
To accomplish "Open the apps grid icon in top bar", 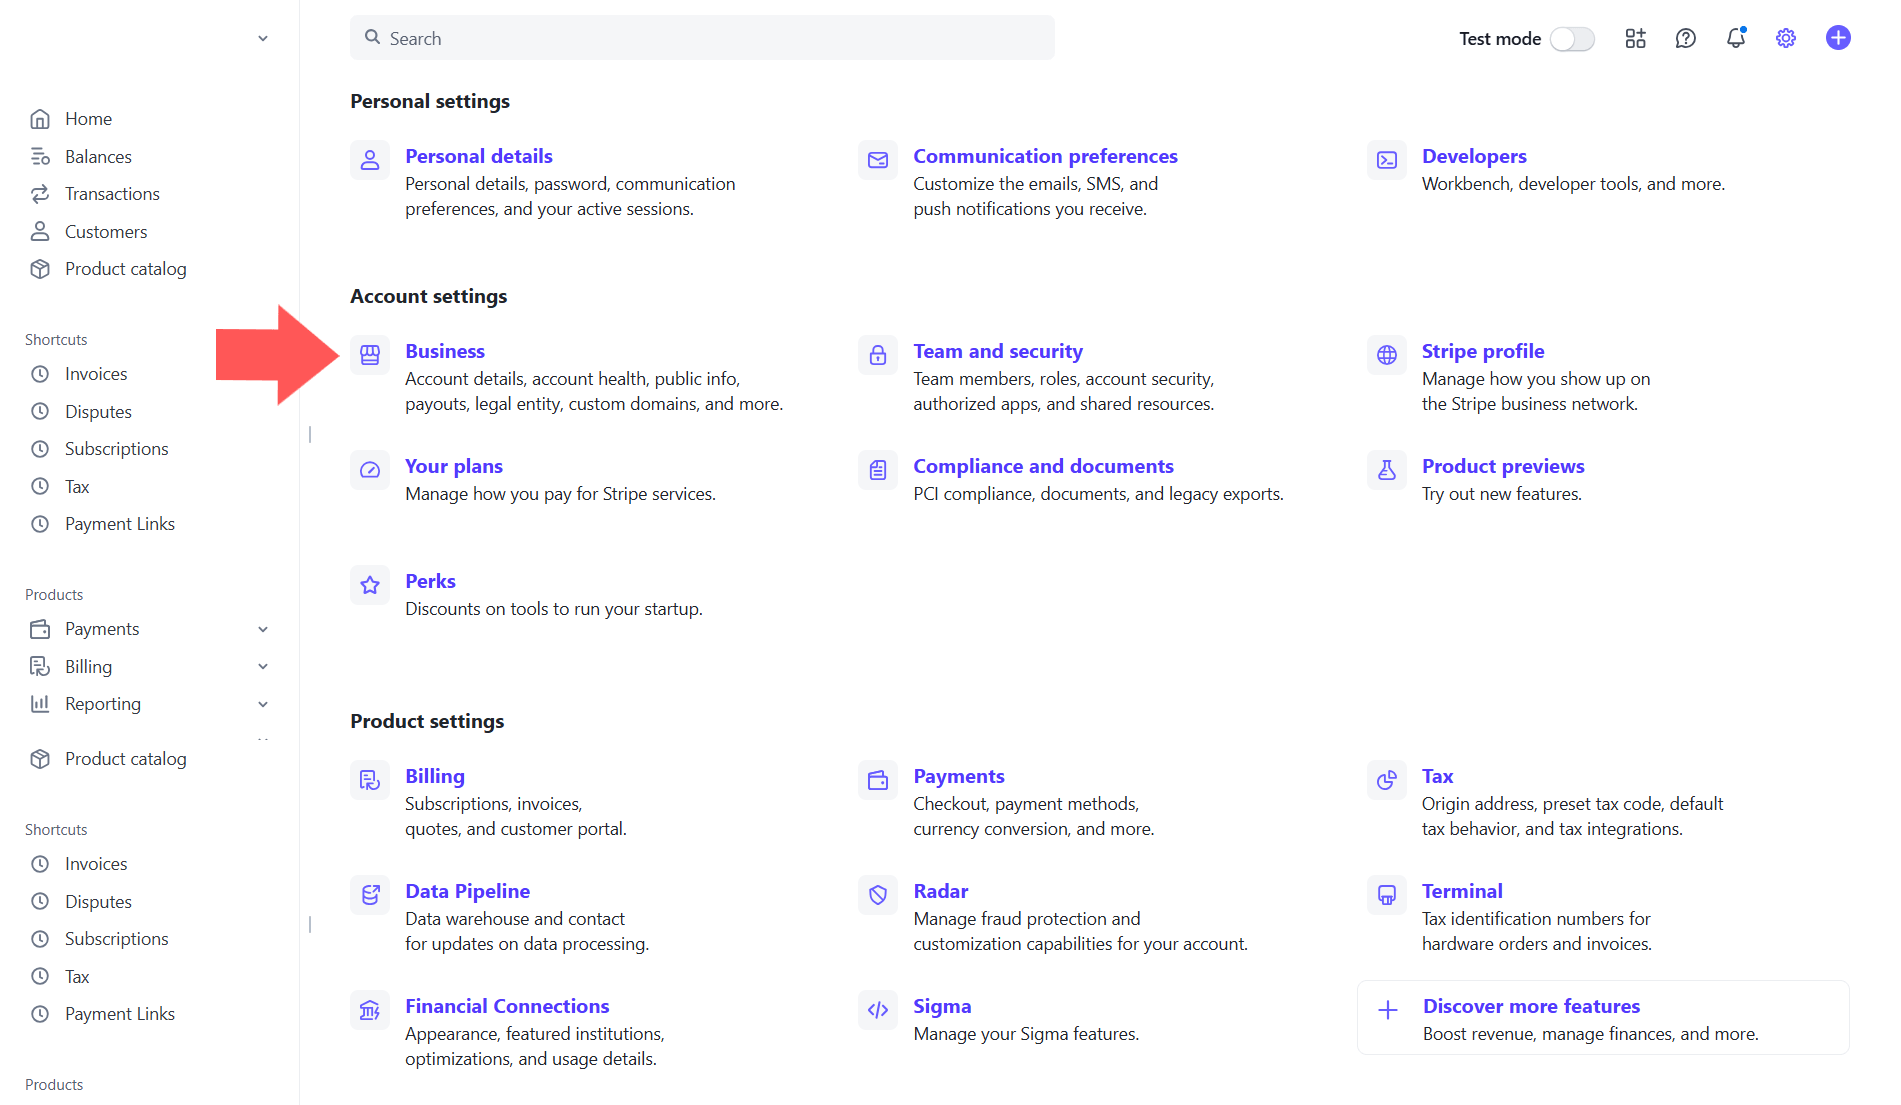I will point(1636,38).
